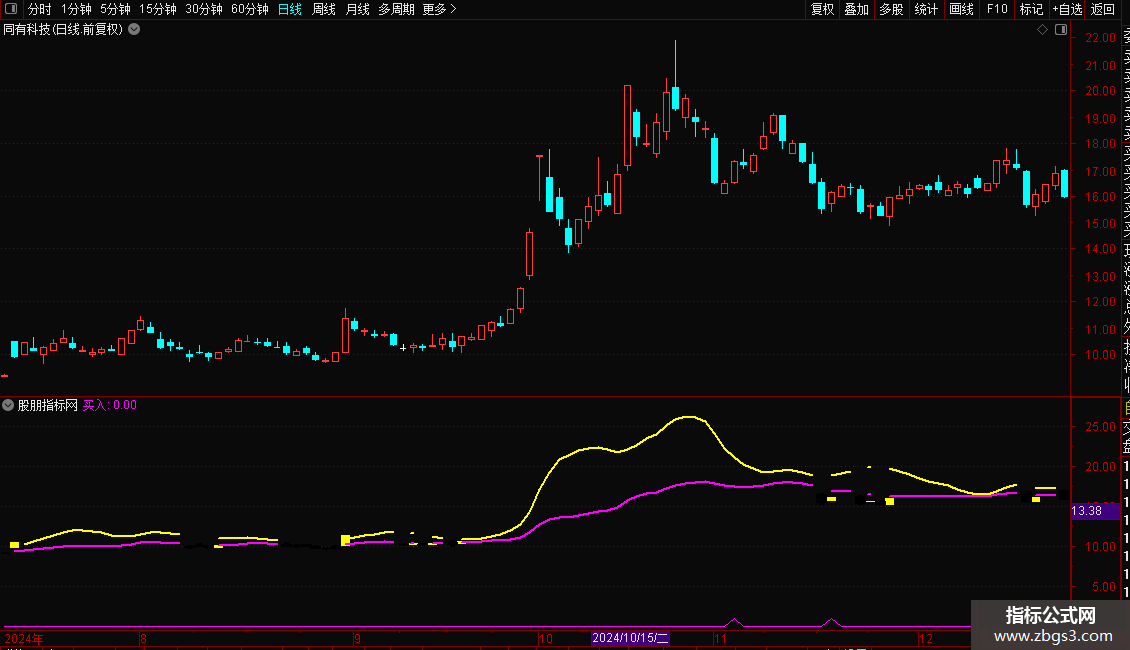Click the month 8 marker on time axis
Screen dimensions: 1130x650
coord(143,638)
